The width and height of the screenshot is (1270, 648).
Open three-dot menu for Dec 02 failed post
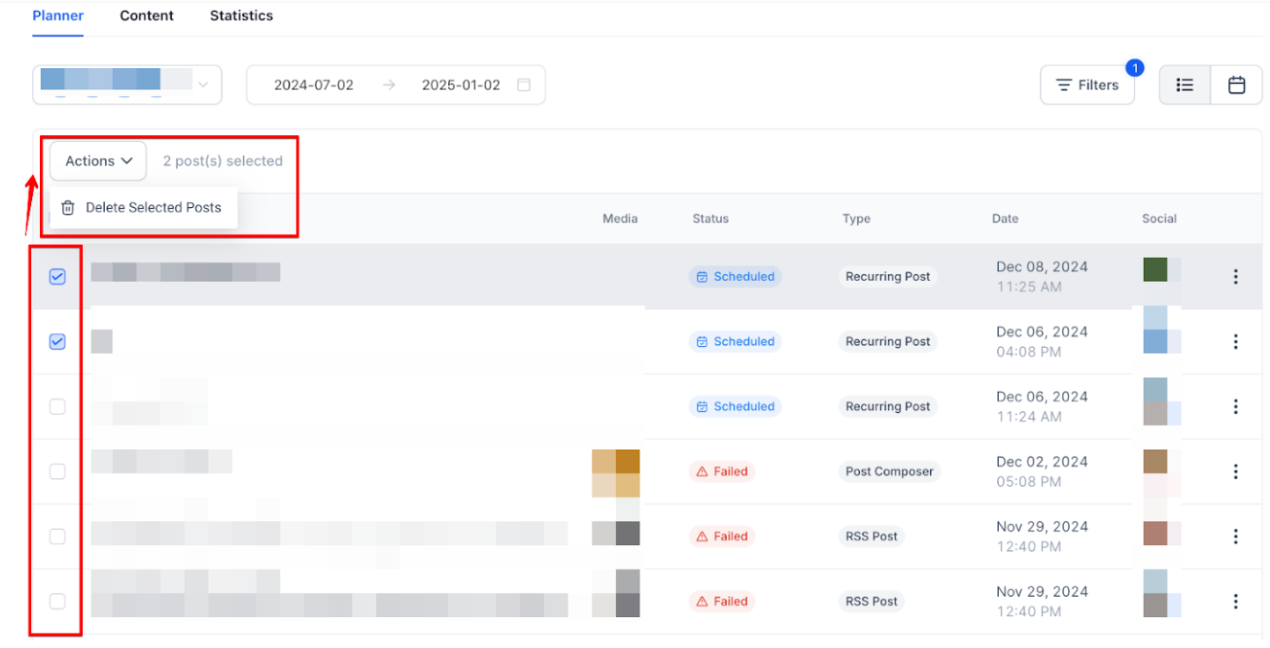1235,472
